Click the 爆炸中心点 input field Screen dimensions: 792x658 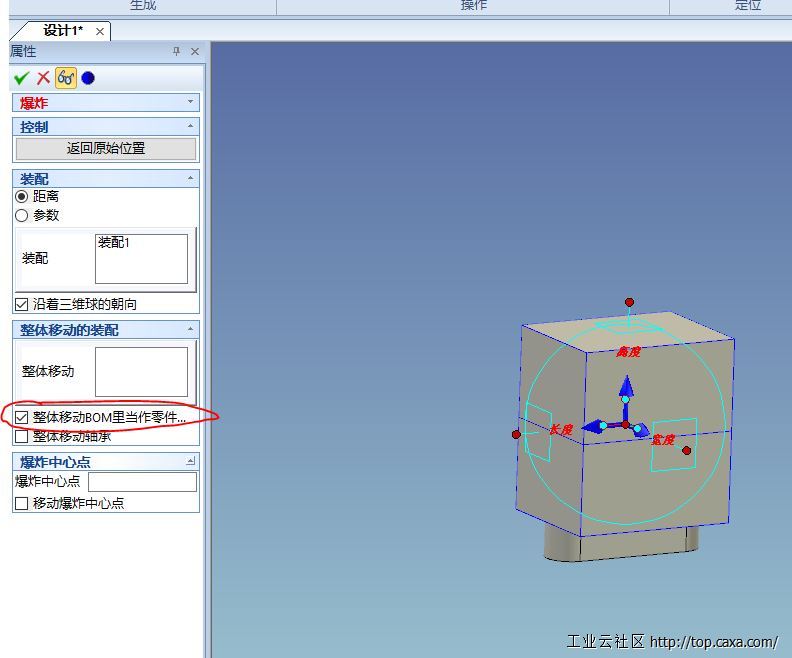click(x=142, y=482)
